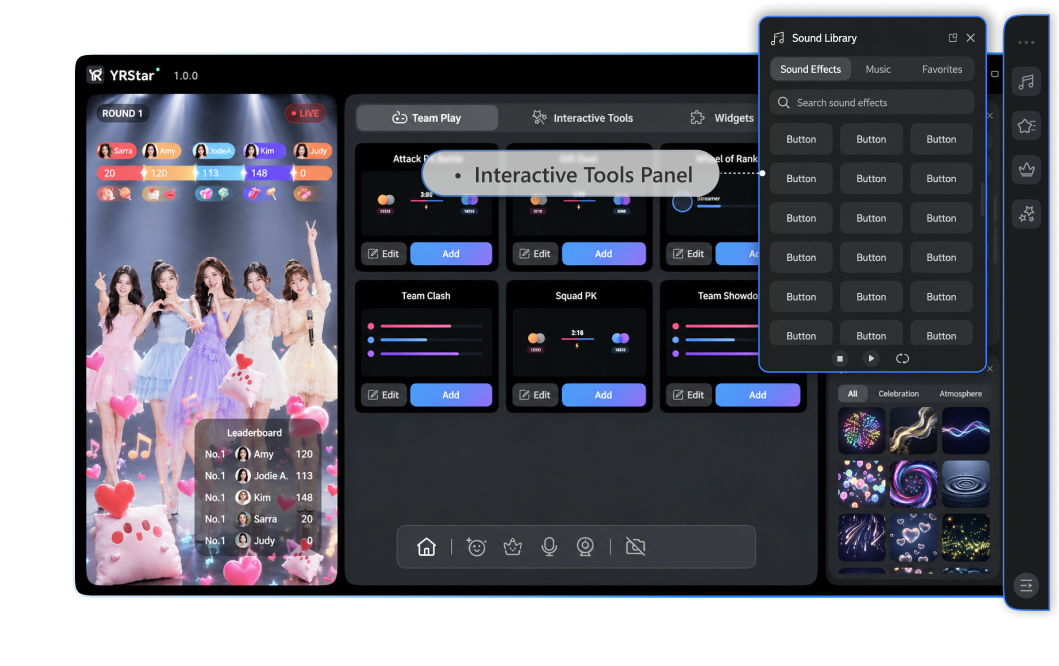Click the ROUND 1 badge

[122, 113]
